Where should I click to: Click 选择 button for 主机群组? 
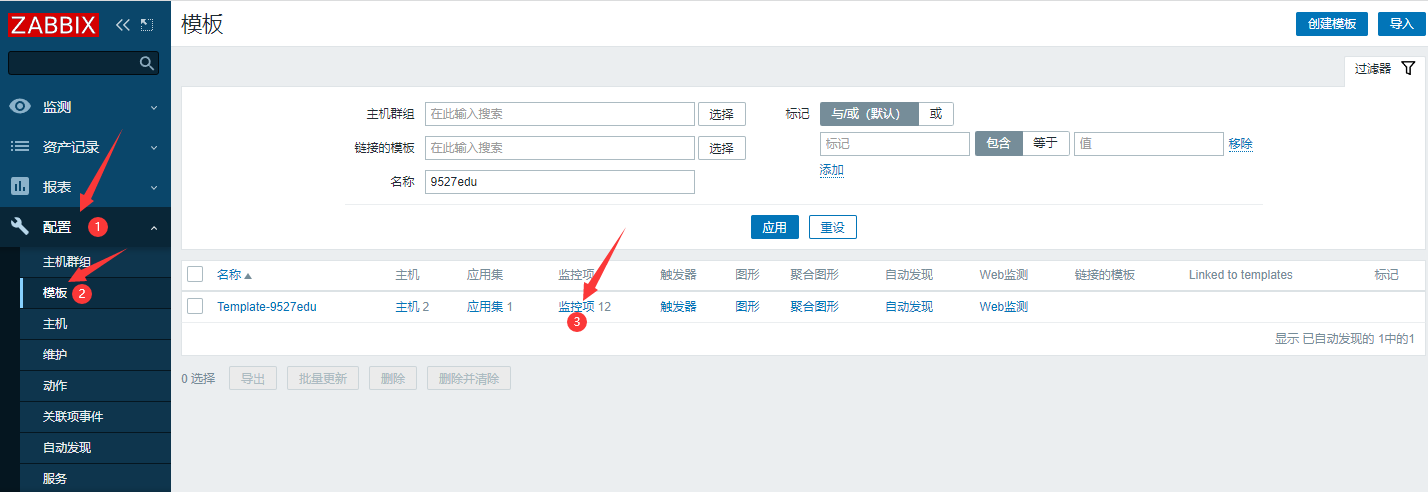[721, 114]
